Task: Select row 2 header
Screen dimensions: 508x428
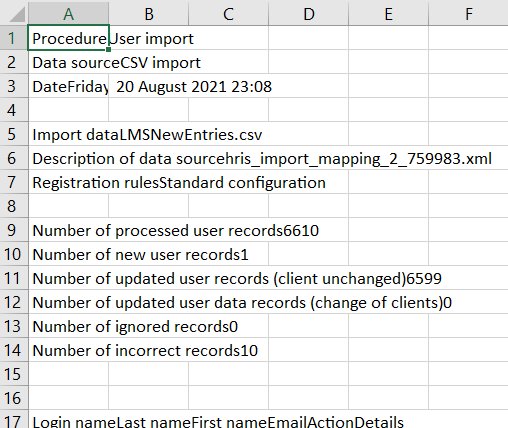Action: [14, 62]
